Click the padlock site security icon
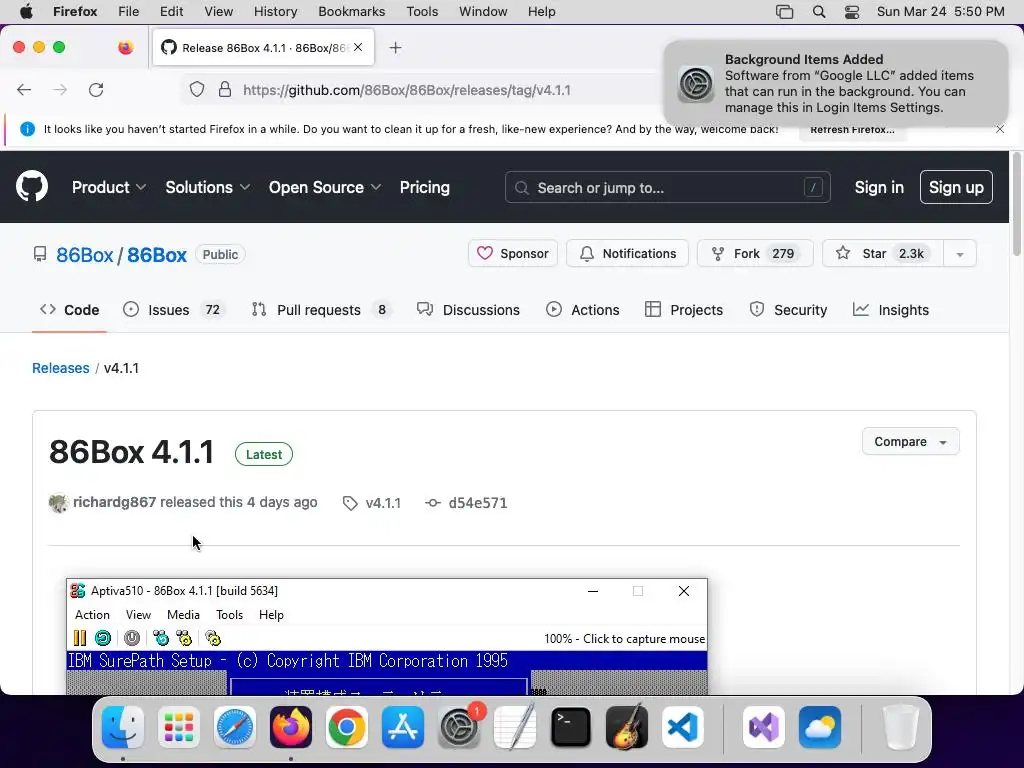The image size is (1024, 768). [225, 89]
